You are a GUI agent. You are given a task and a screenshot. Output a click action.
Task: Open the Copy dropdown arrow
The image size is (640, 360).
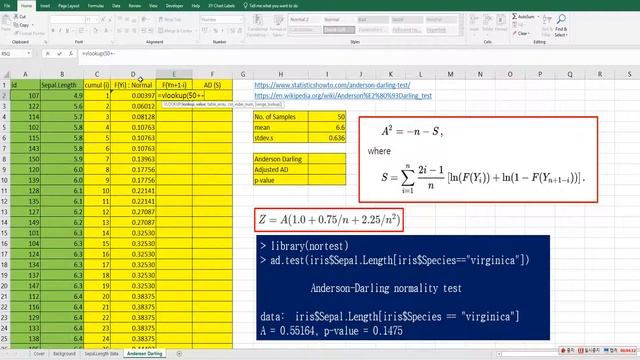pyautogui.click(x=33, y=25)
